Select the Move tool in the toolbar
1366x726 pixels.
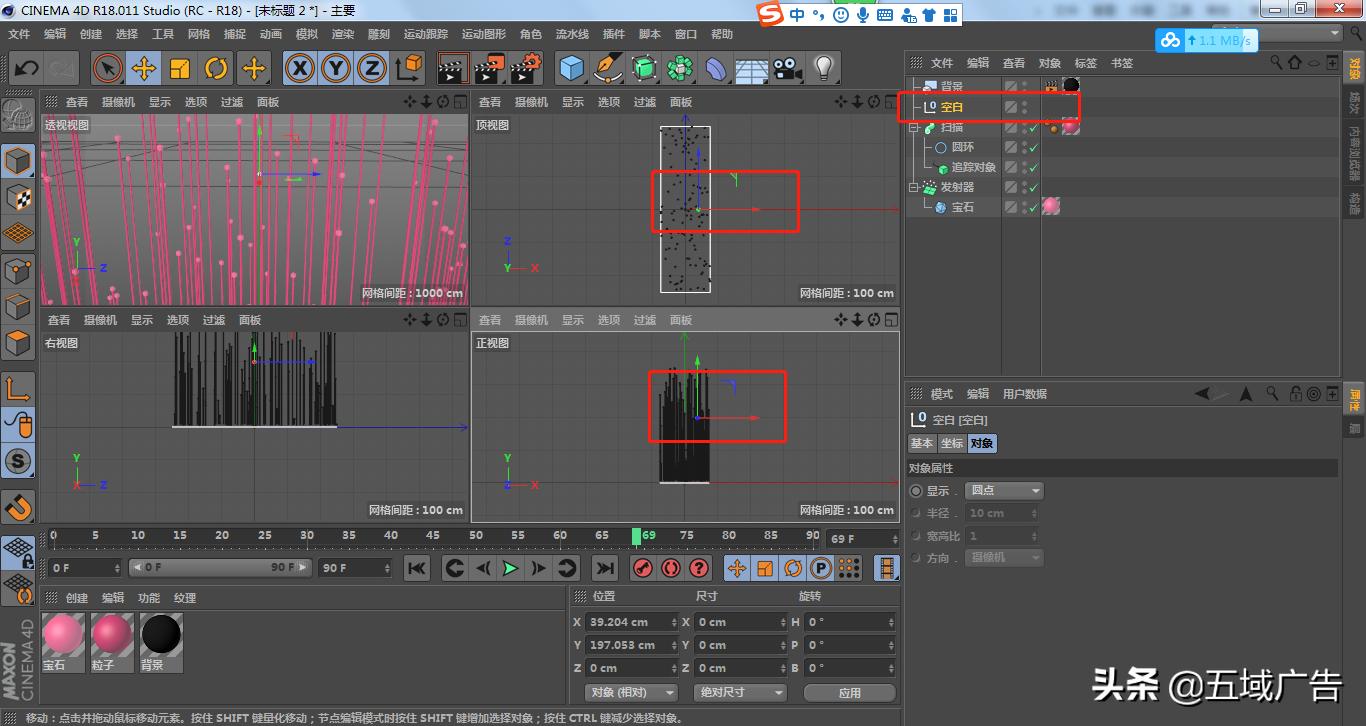pyautogui.click(x=144, y=68)
